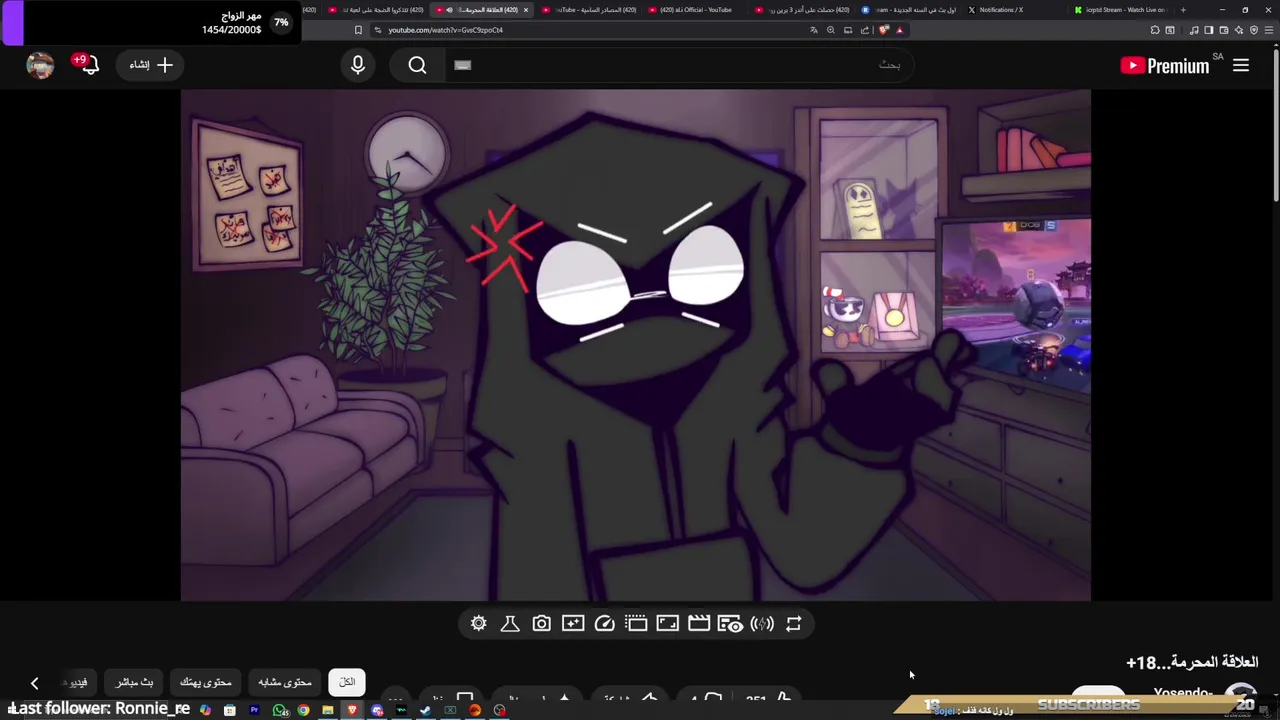Screen dimensions: 1280x720
Task: Close the active YouTube browser tab
Action: click(525, 10)
